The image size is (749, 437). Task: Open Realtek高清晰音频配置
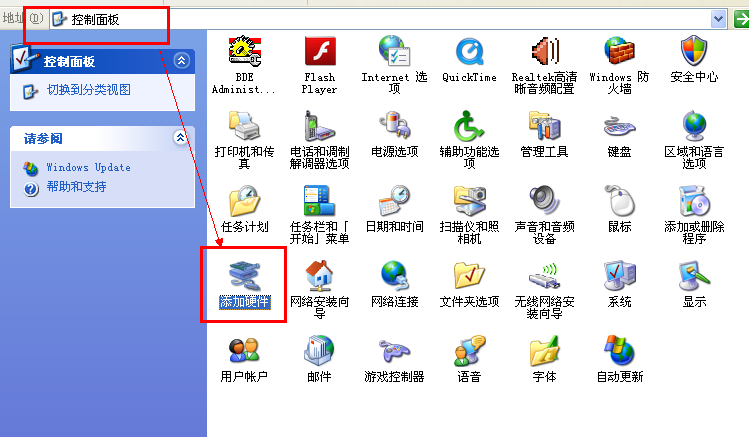[x=544, y=51]
